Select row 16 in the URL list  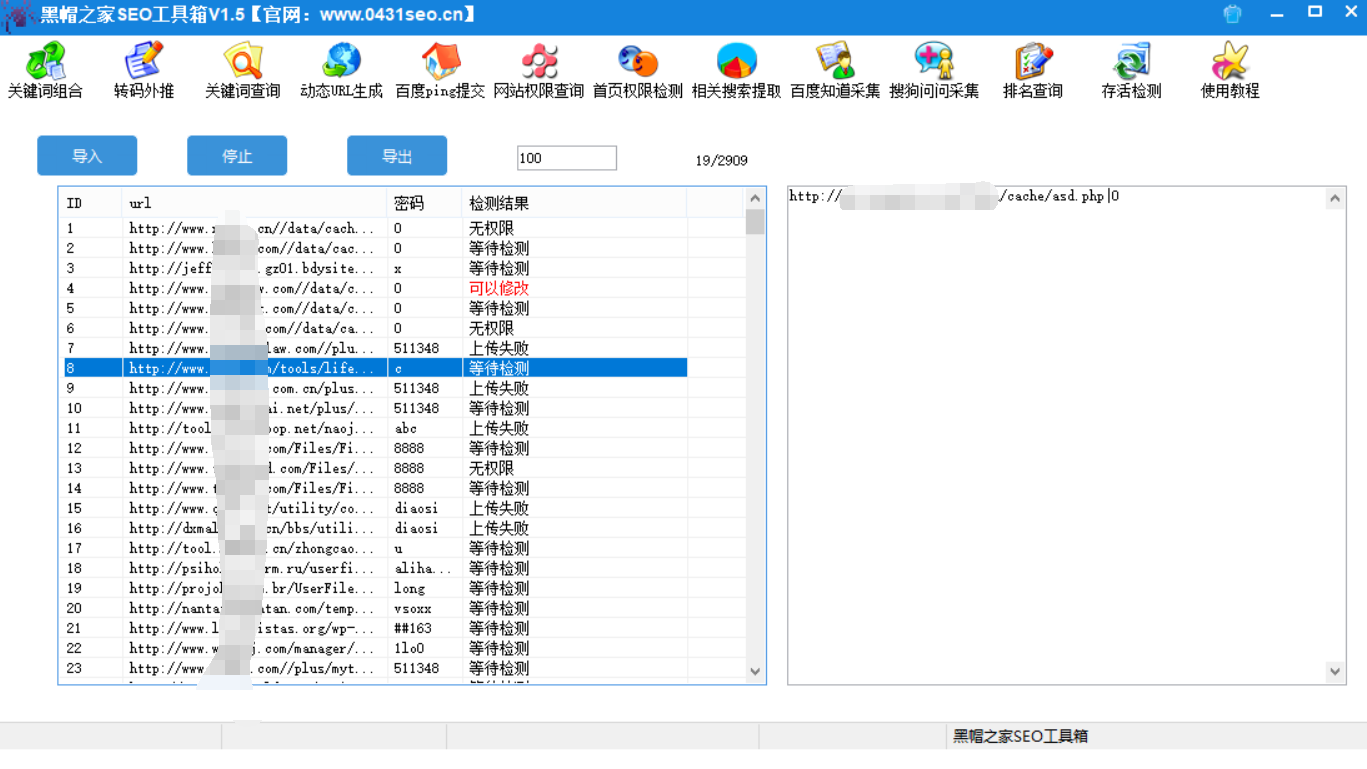375,528
